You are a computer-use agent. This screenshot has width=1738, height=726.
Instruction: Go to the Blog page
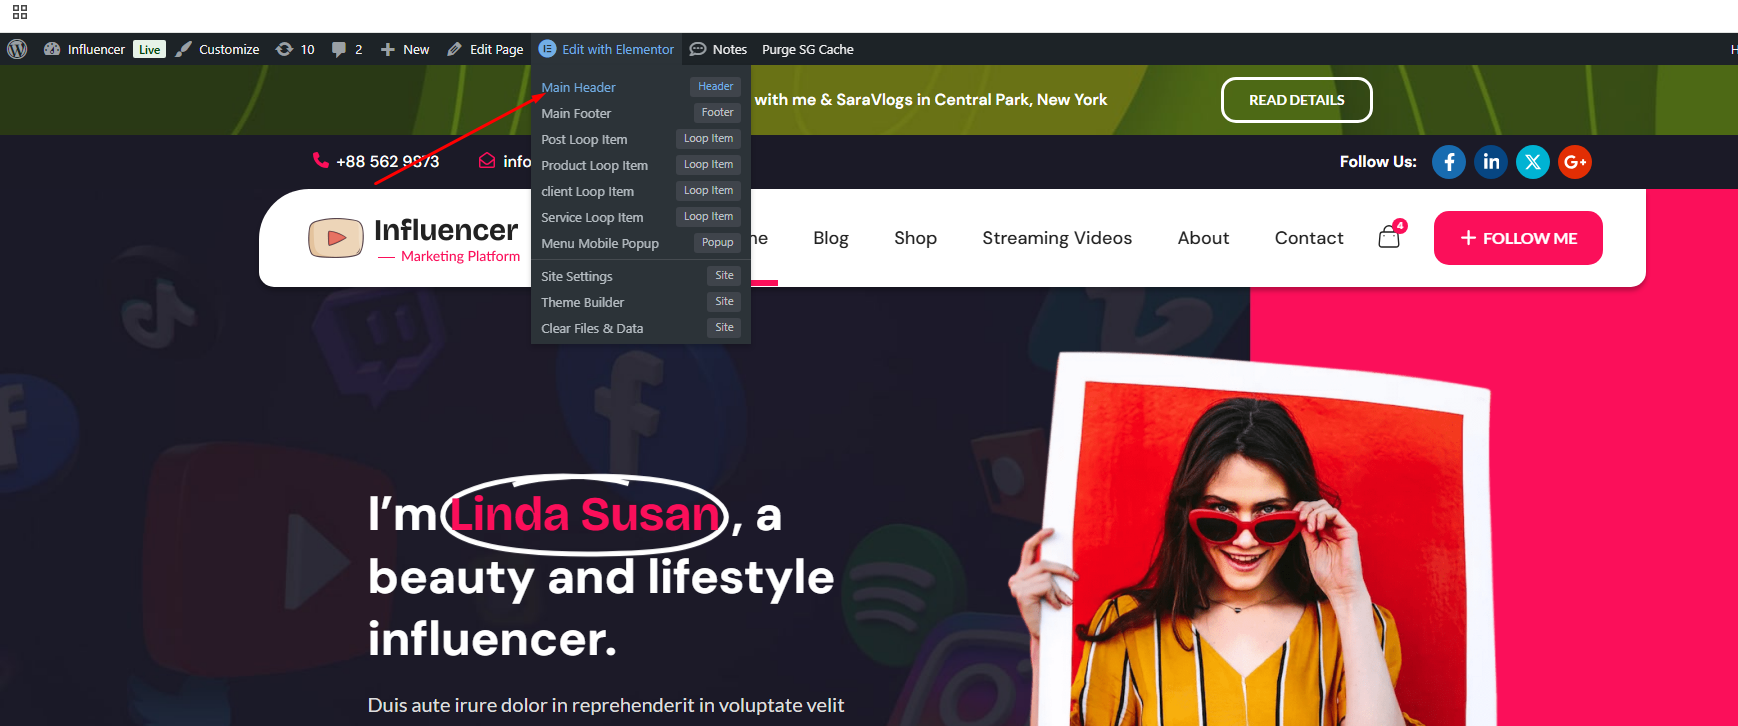pyautogui.click(x=830, y=238)
